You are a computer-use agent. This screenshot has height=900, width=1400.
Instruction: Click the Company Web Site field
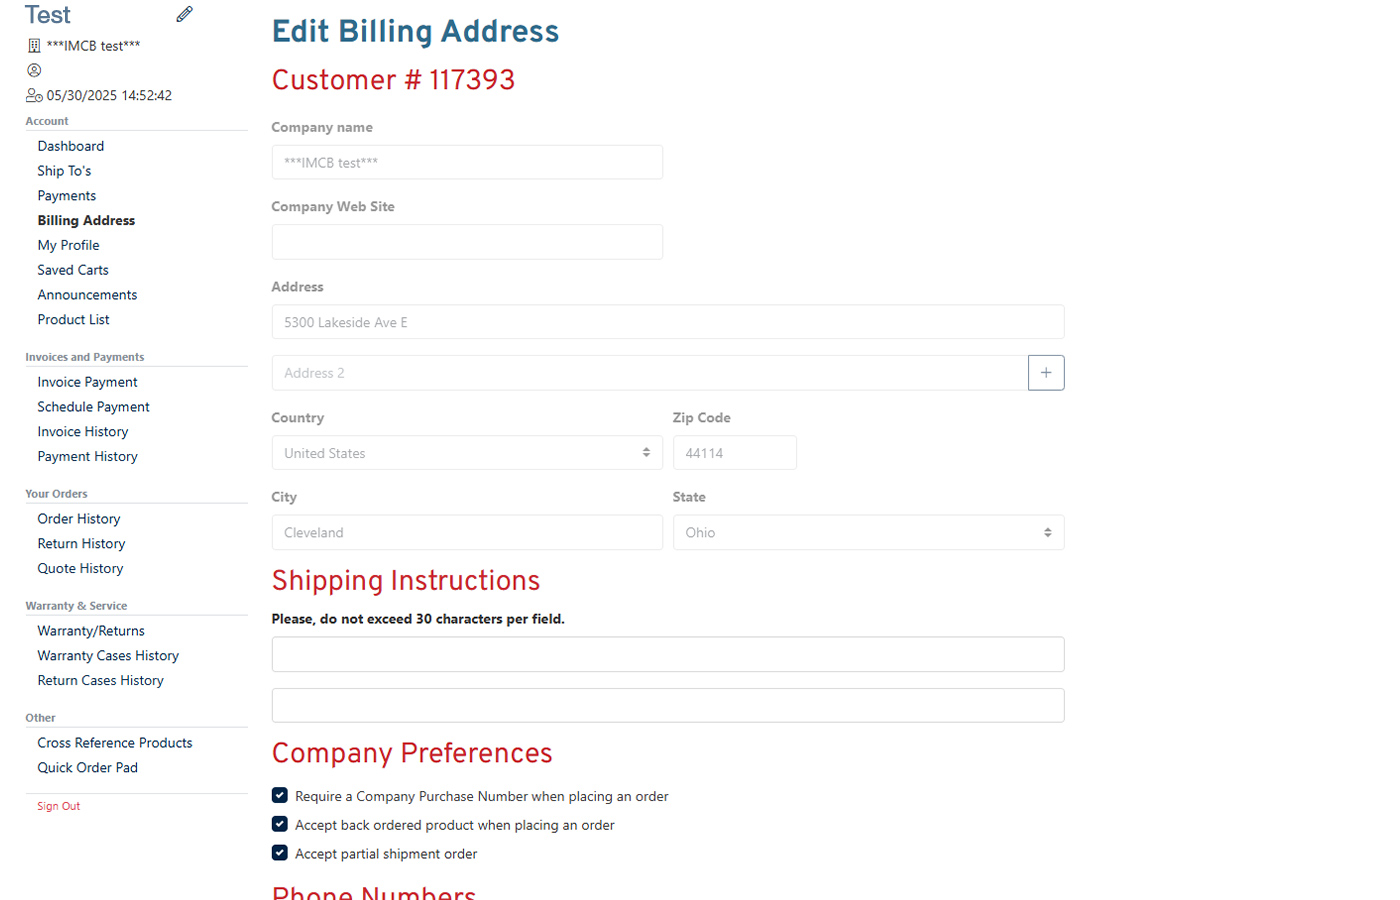point(467,242)
